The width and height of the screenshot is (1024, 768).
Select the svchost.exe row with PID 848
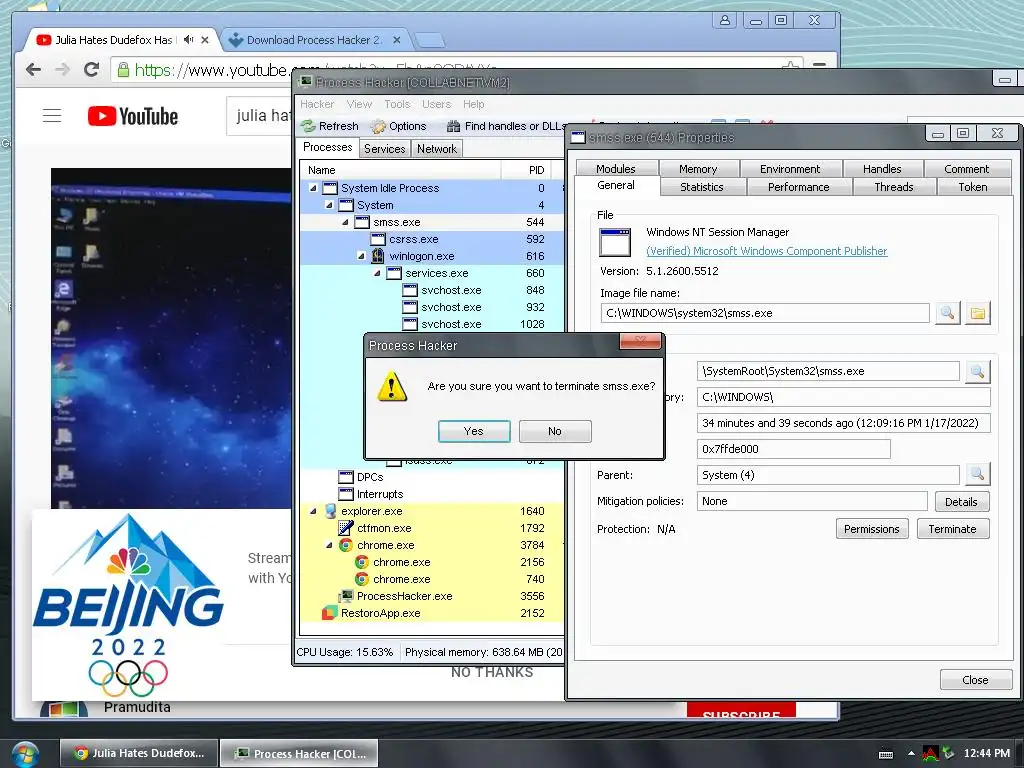tap(431, 290)
